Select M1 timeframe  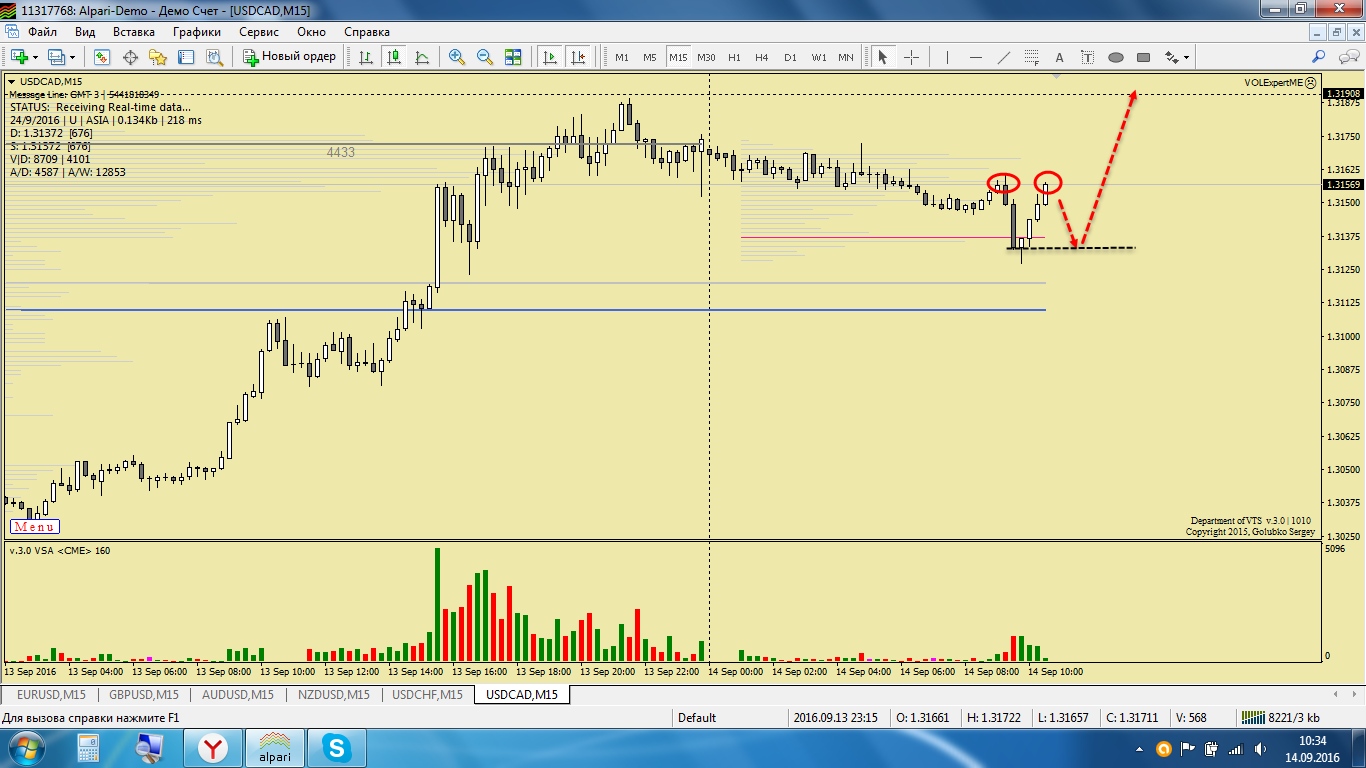(x=622, y=57)
